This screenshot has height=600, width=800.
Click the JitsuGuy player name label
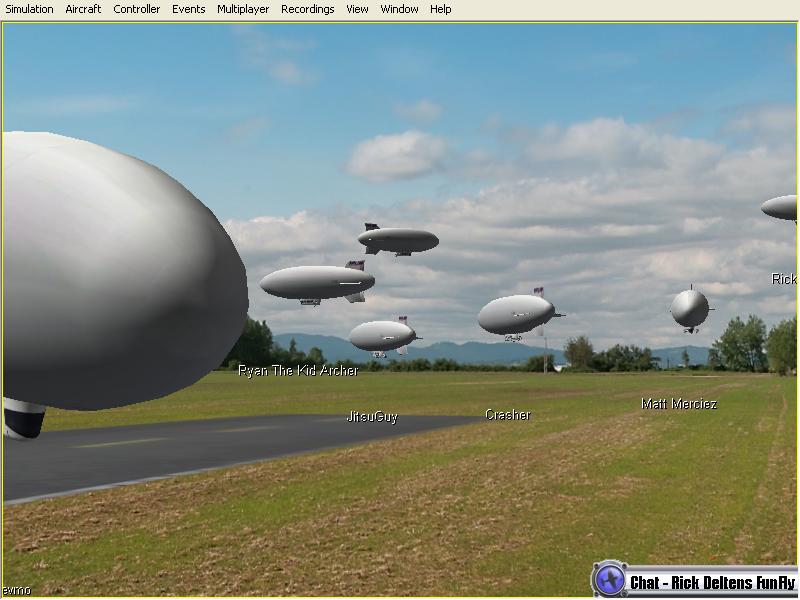pyautogui.click(x=372, y=417)
